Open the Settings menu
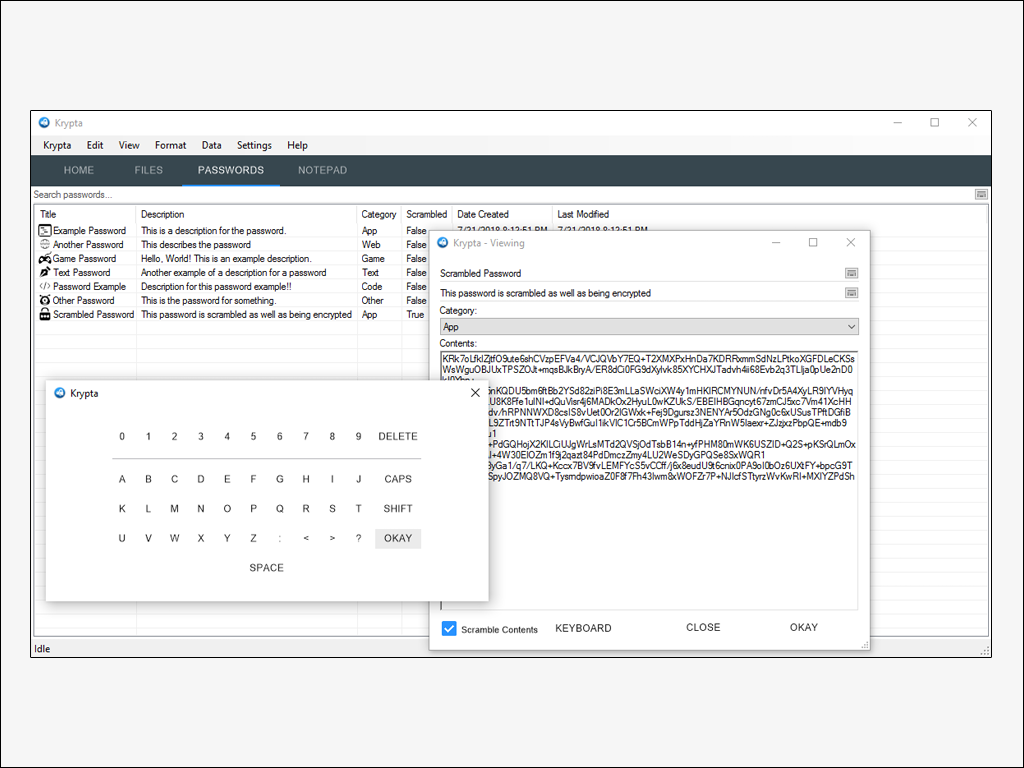 254,145
